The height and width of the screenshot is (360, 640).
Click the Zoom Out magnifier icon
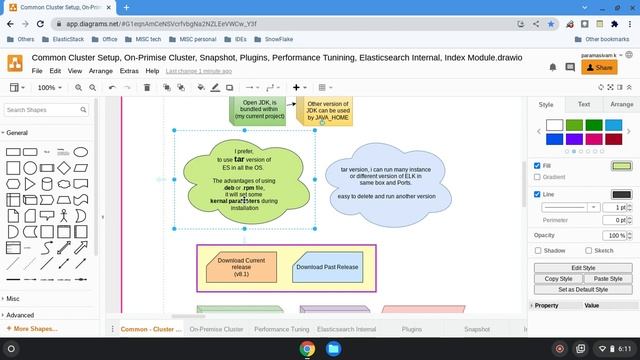93,88
